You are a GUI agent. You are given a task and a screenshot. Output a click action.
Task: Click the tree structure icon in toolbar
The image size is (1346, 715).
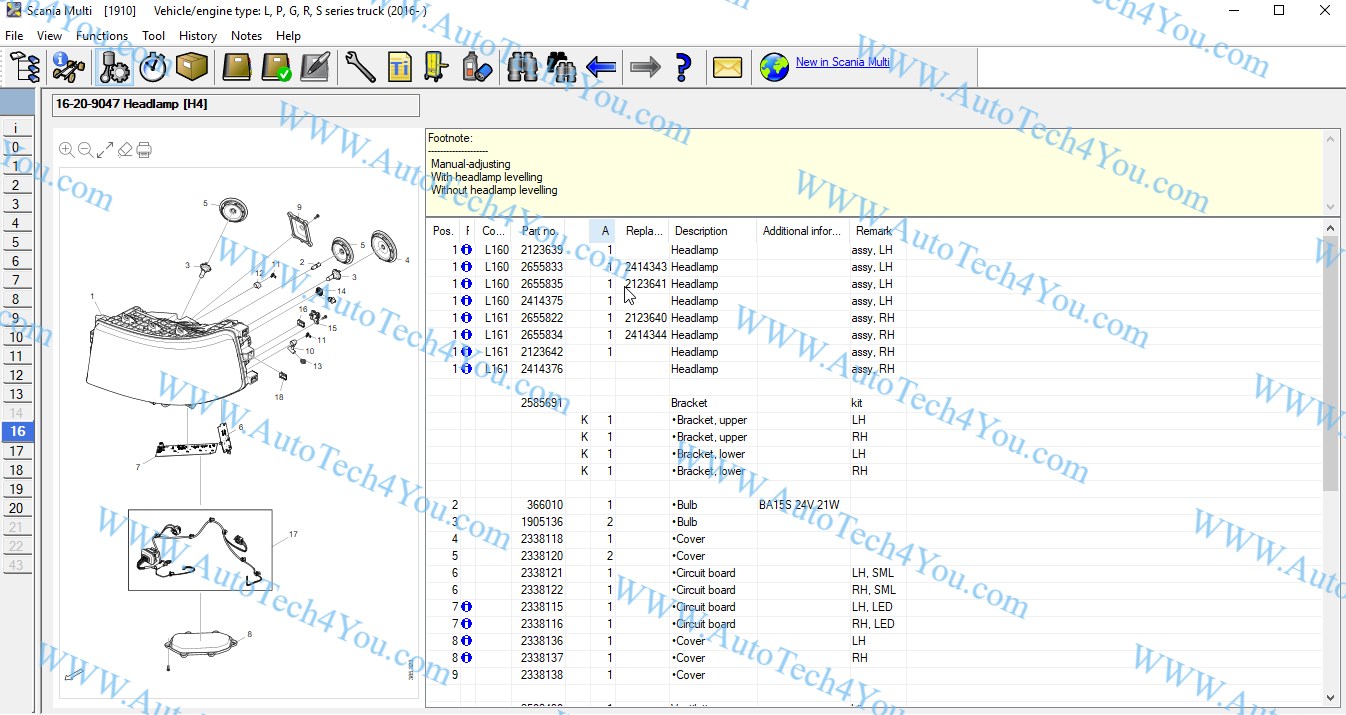(x=24, y=68)
